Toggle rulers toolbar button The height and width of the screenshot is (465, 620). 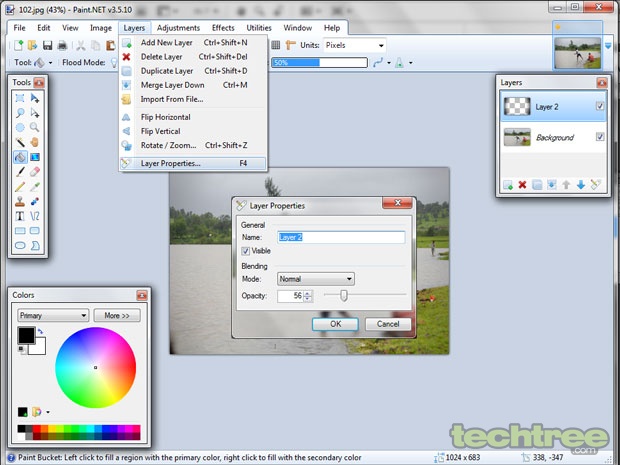291,45
